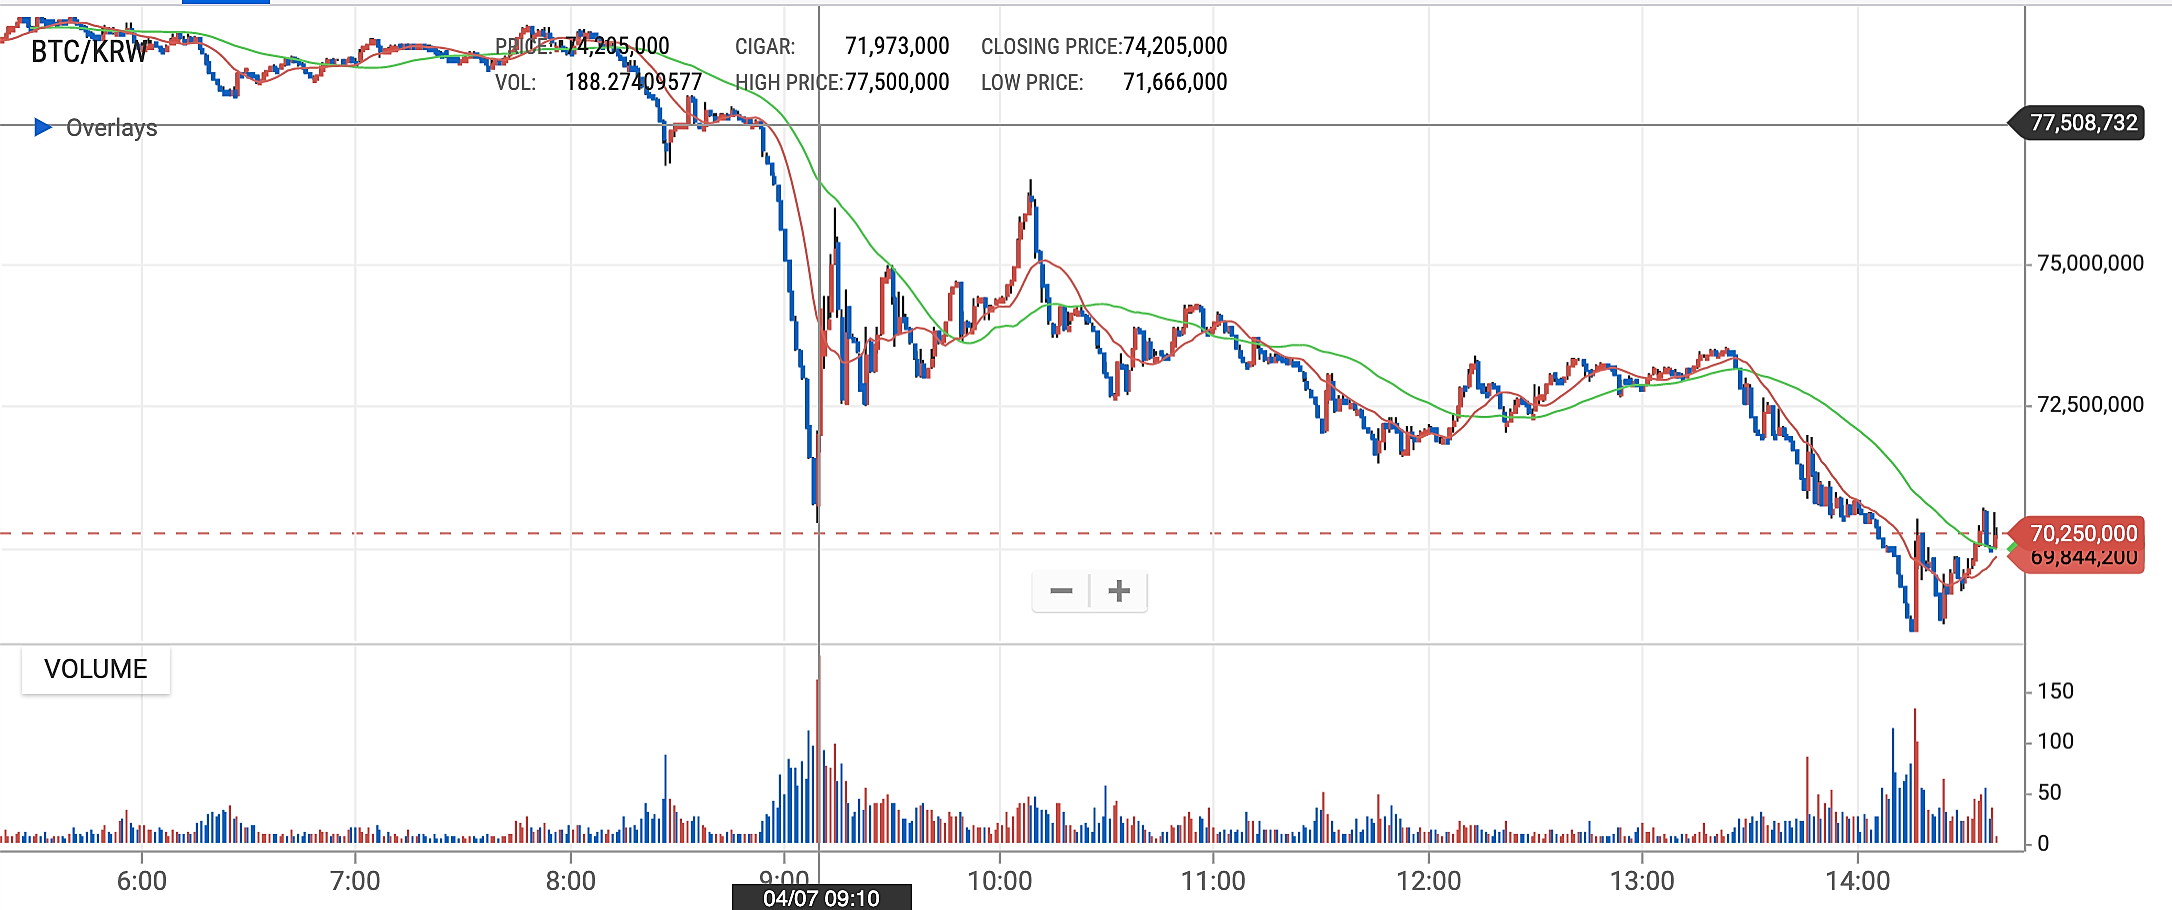Click the red 70,250,000 current price tag
Viewport: 2172px width, 910px height.
tap(2083, 533)
